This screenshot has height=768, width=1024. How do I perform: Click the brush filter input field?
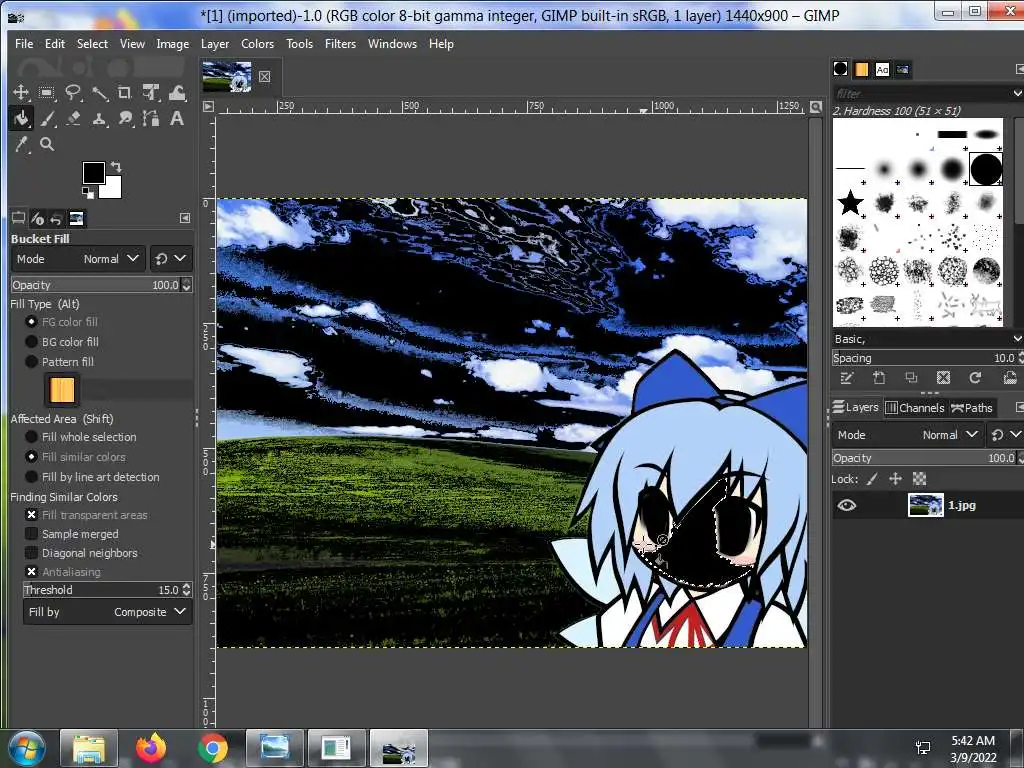tap(921, 93)
